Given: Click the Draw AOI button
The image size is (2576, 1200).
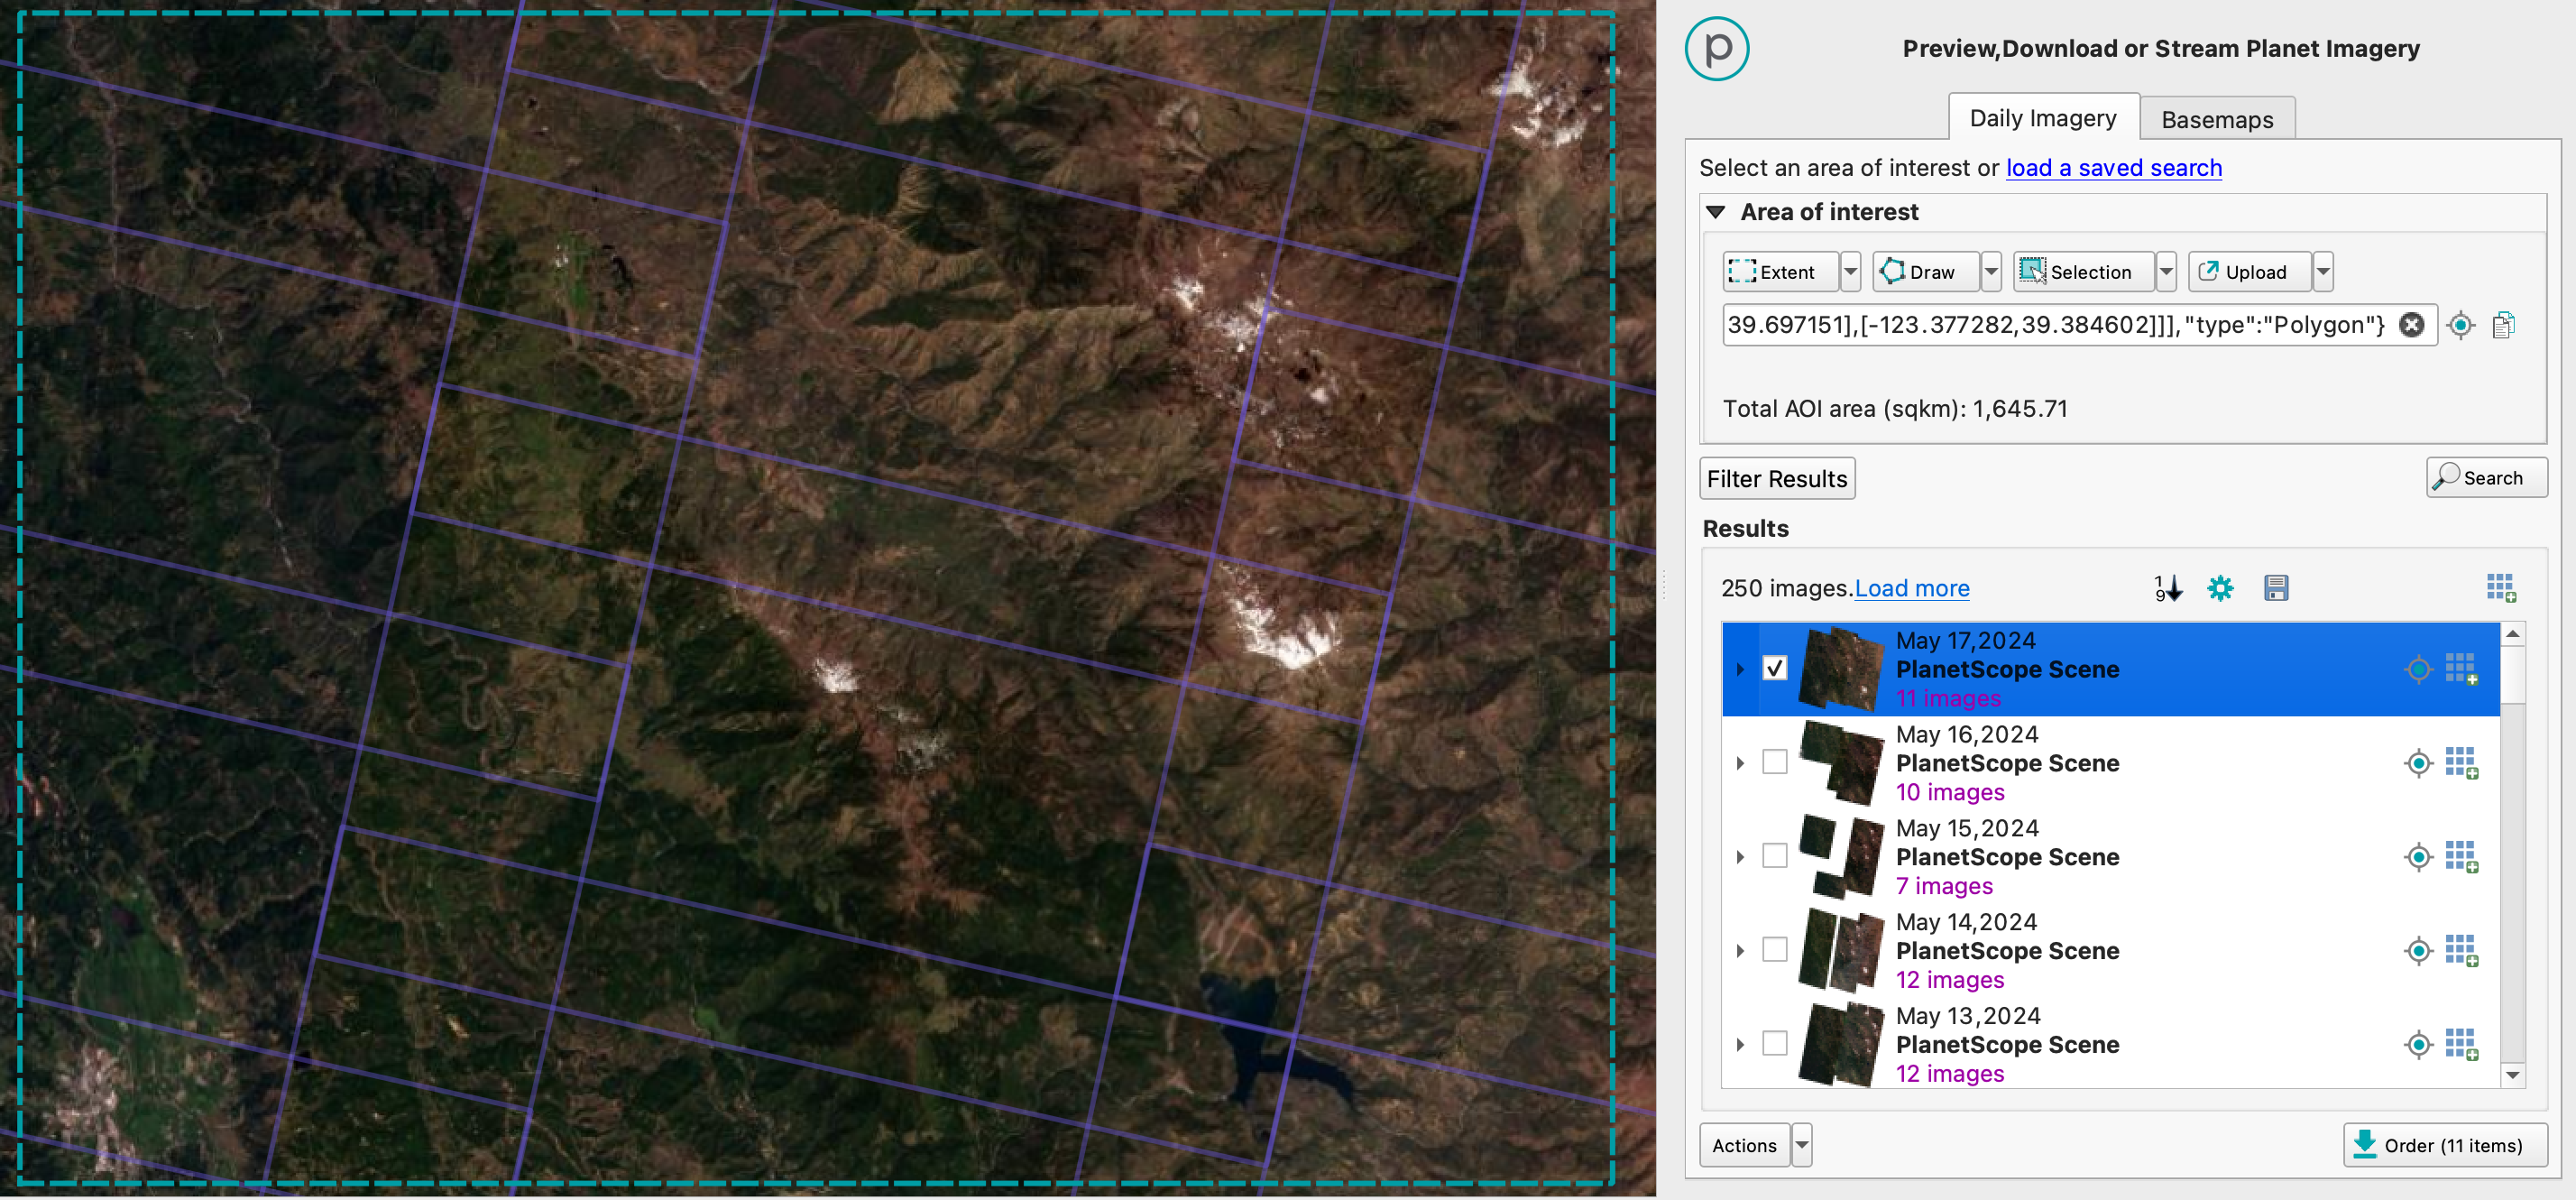Looking at the screenshot, I should click(x=1925, y=271).
